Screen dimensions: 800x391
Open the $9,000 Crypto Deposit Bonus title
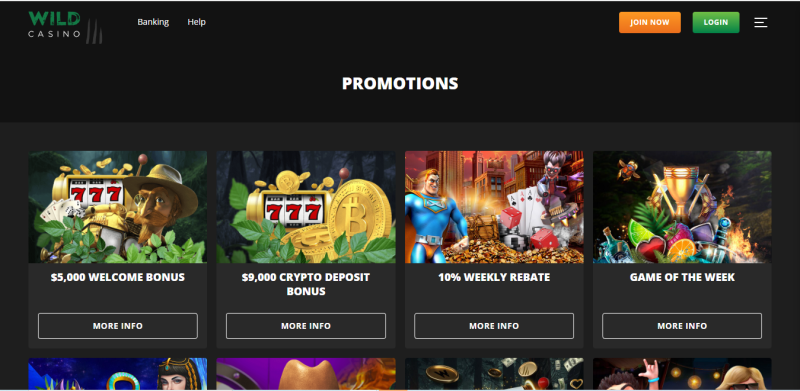[x=306, y=284]
